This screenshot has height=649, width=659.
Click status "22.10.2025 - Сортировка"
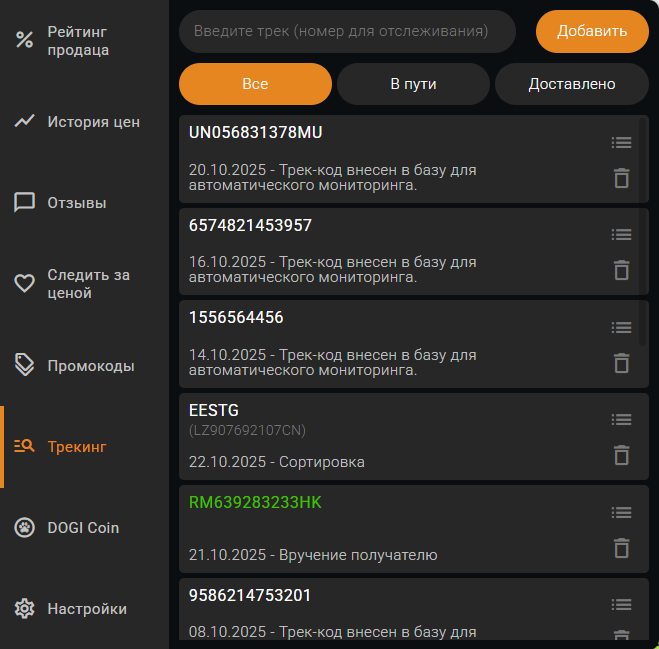coord(277,462)
